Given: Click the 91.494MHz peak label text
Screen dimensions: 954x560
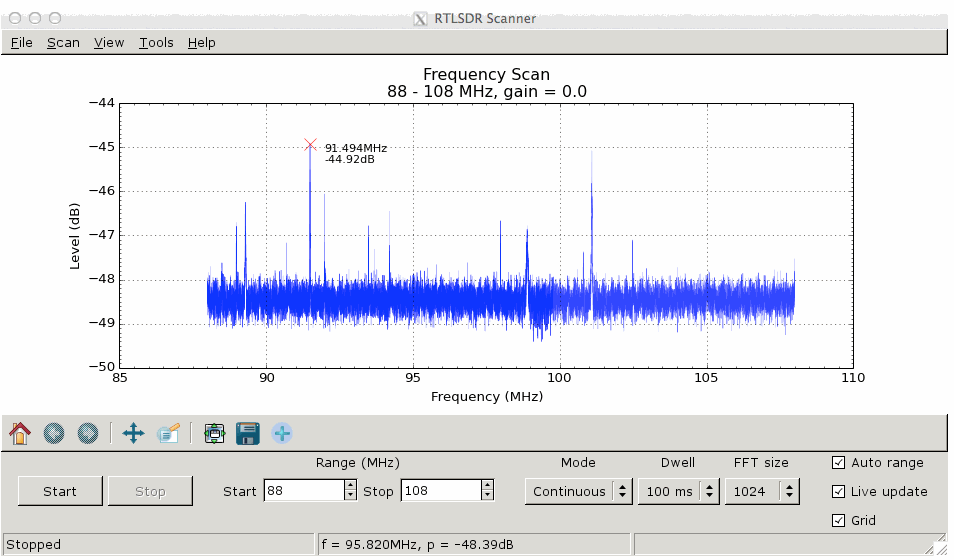Looking at the screenshot, I should coord(356,148).
